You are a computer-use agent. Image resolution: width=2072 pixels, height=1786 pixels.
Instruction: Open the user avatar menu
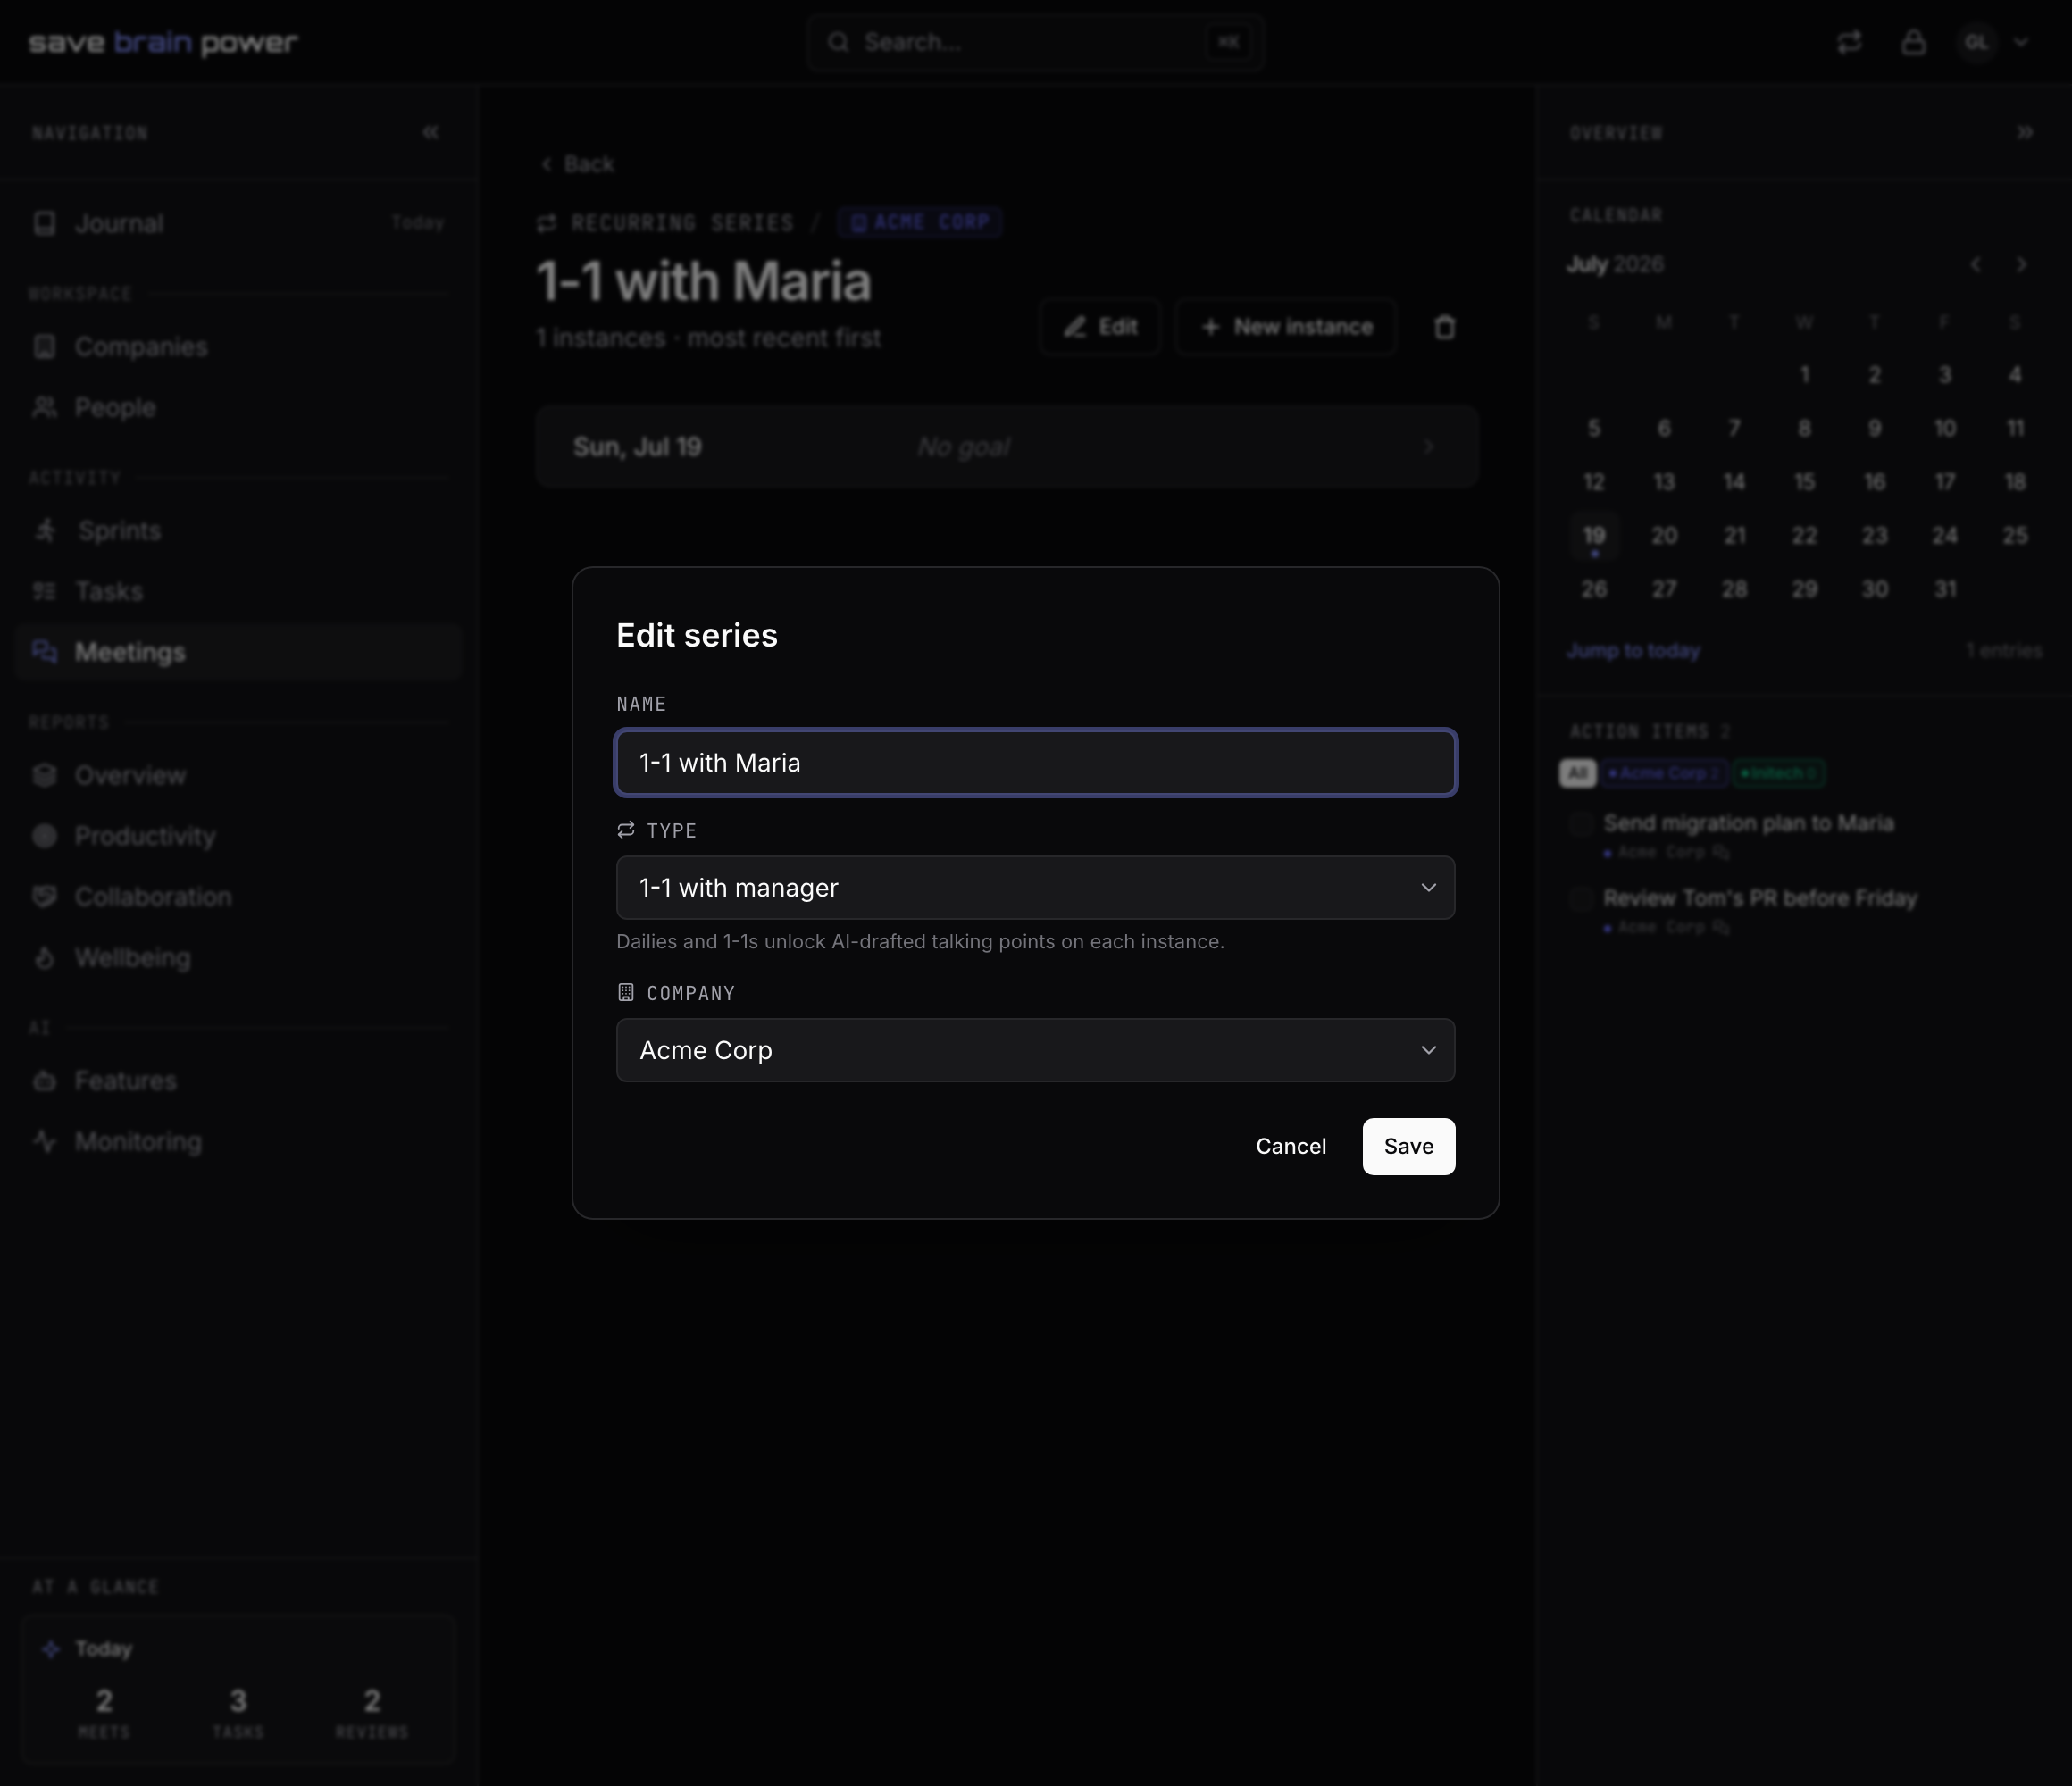tap(1995, 42)
